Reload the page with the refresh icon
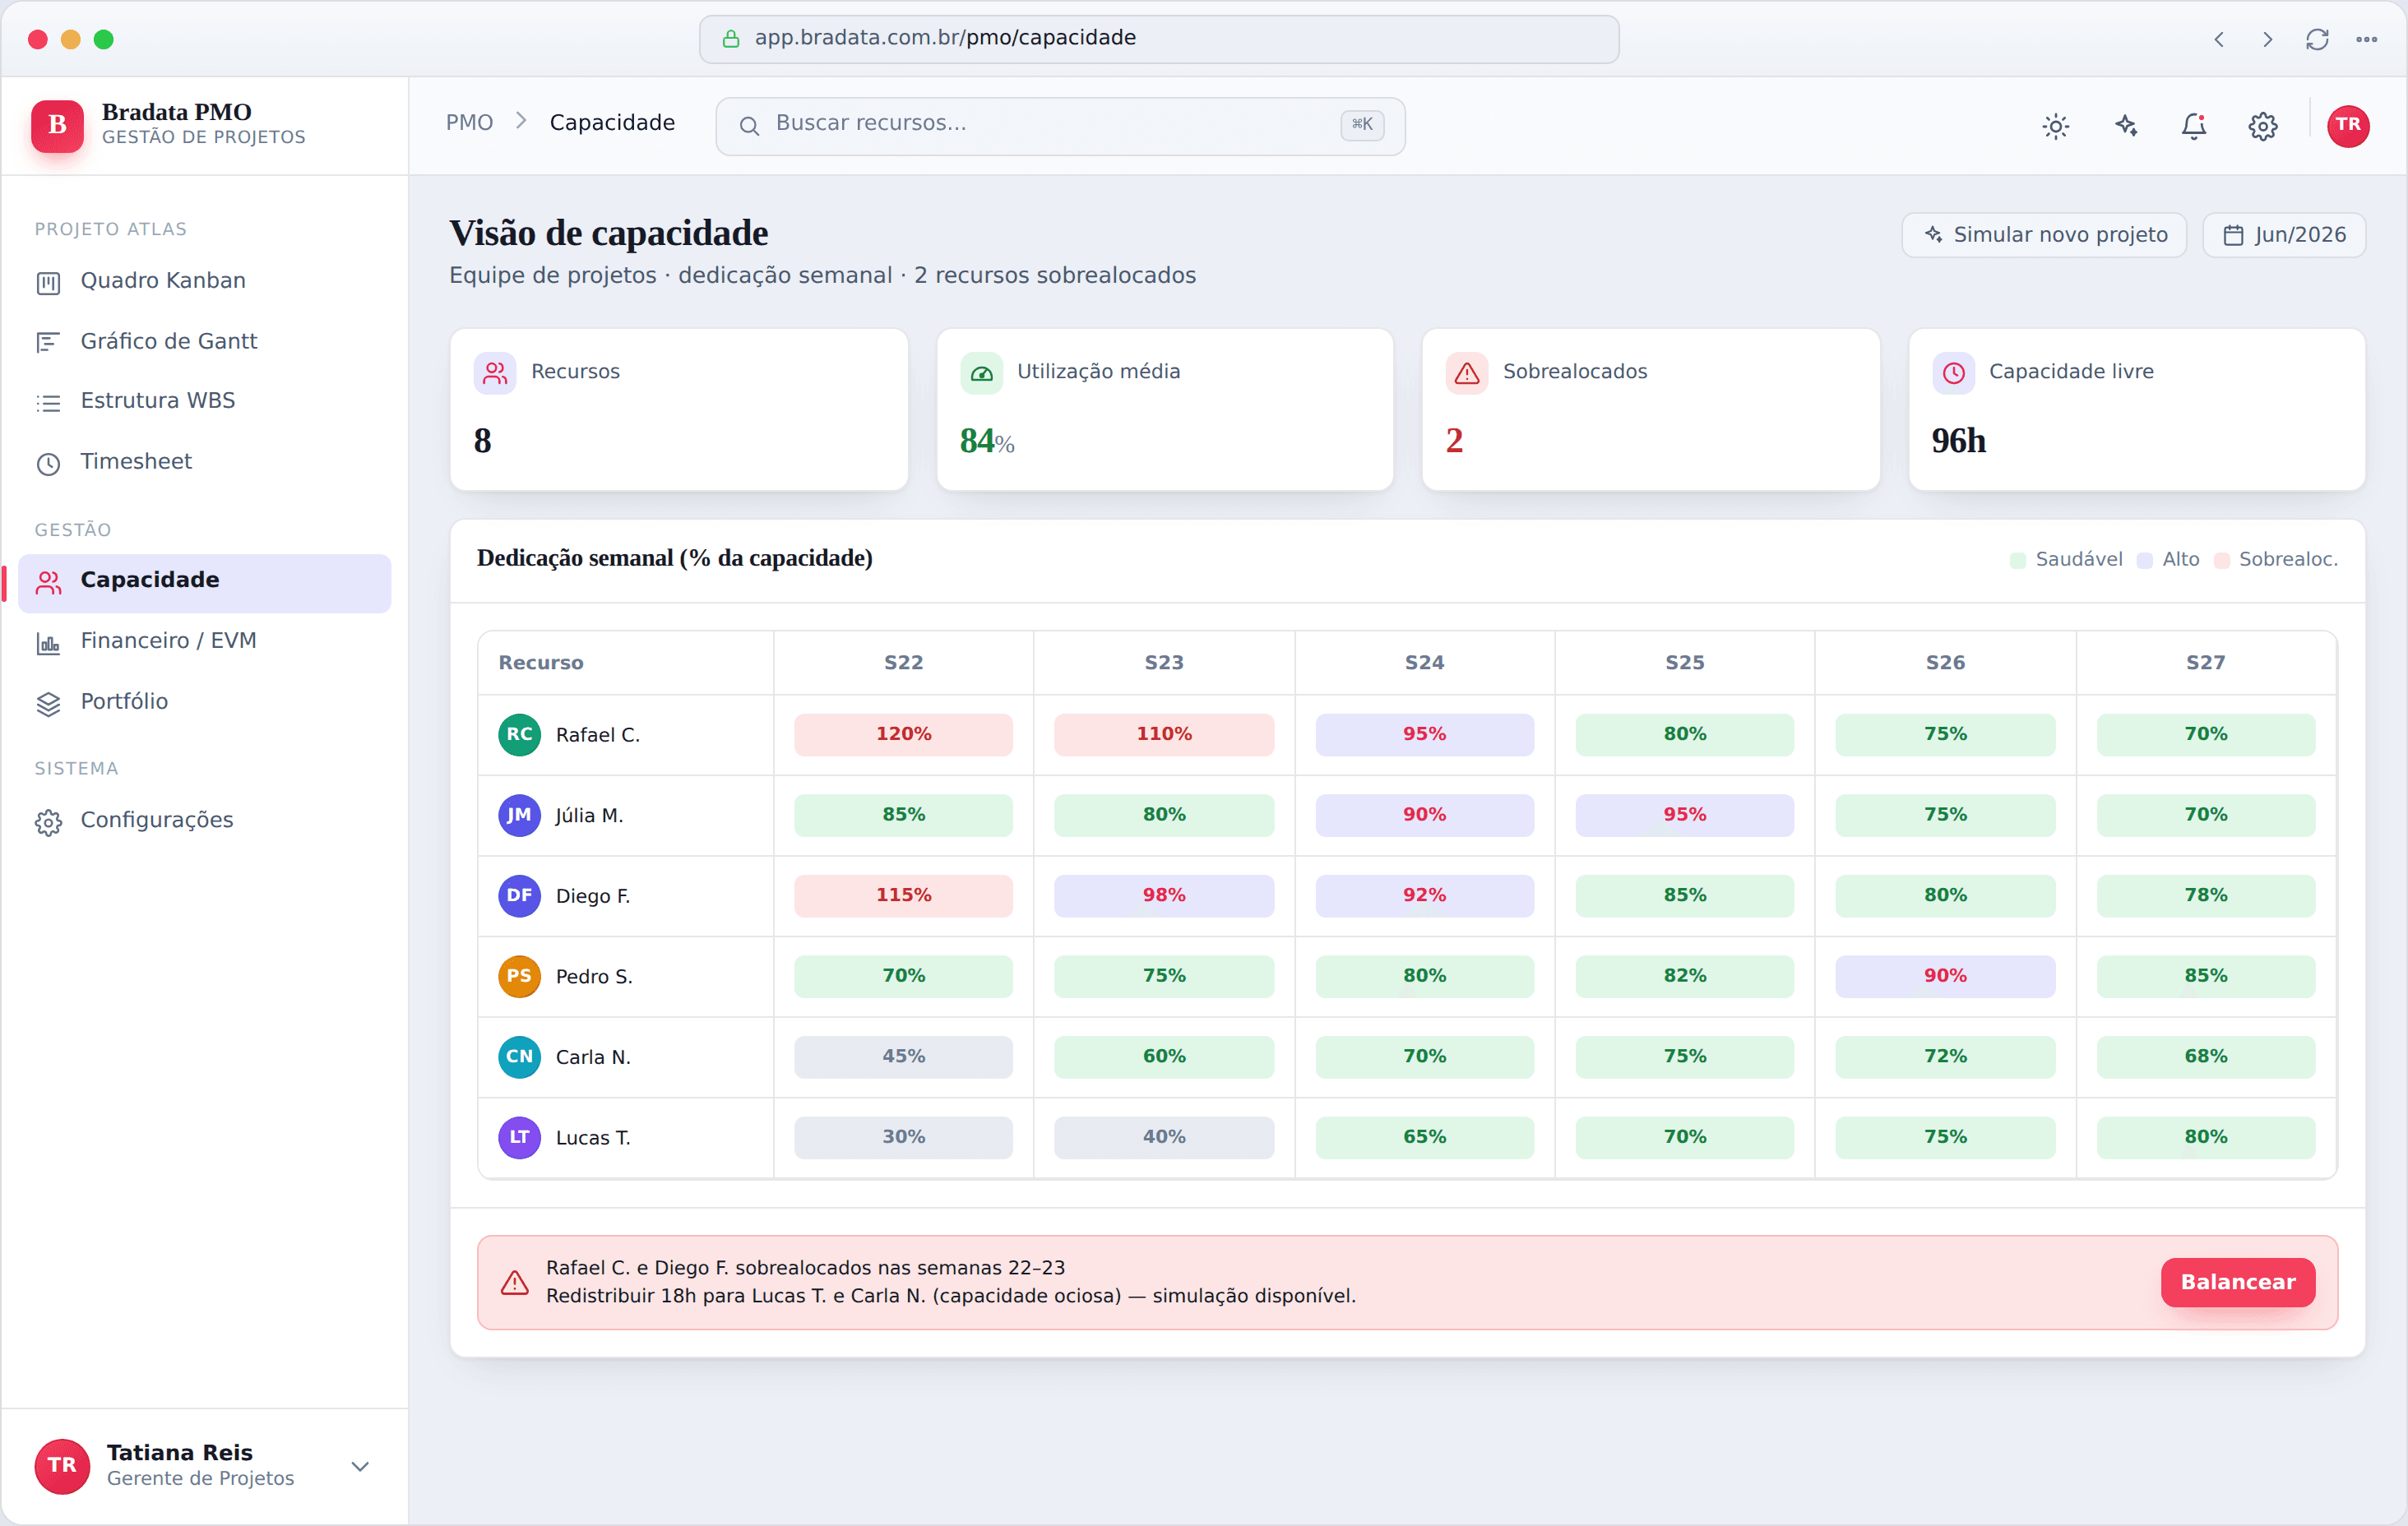Image resolution: width=2408 pixels, height=1526 pixels. click(x=2317, y=39)
